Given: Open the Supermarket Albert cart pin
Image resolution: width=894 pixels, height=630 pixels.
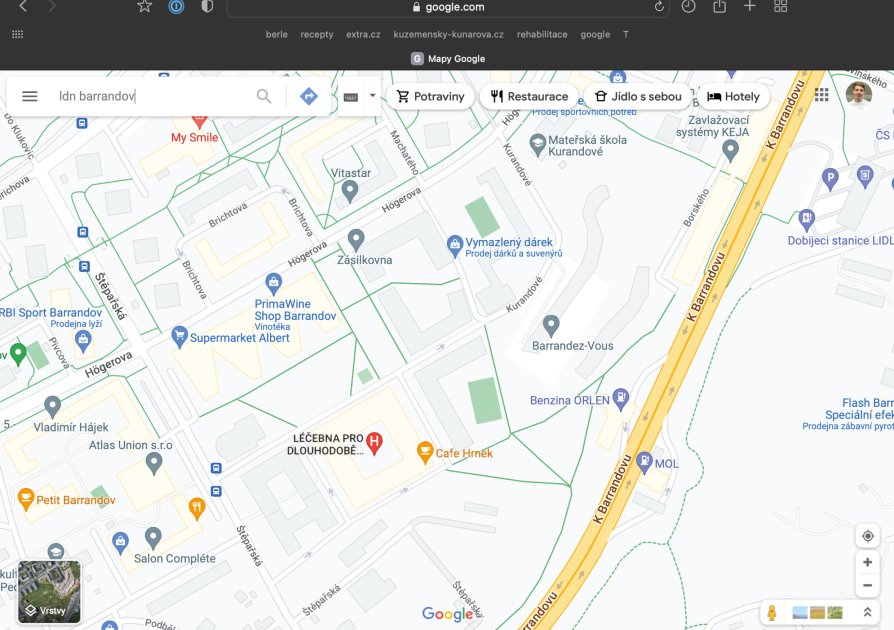Looking at the screenshot, I should (180, 337).
